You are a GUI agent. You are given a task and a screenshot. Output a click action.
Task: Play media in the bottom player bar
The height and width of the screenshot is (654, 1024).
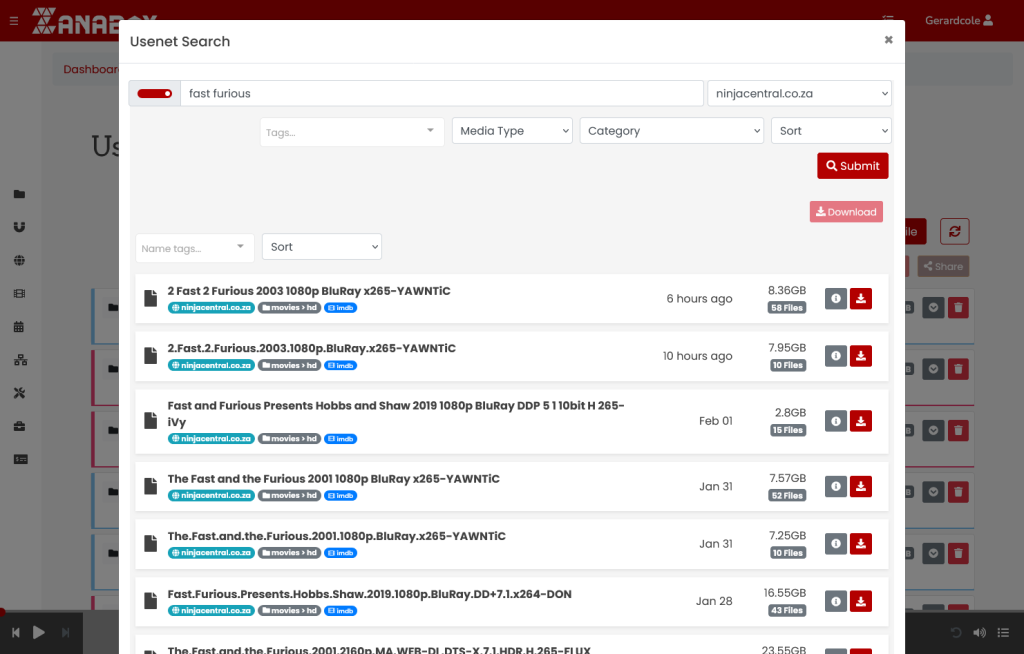(x=39, y=632)
